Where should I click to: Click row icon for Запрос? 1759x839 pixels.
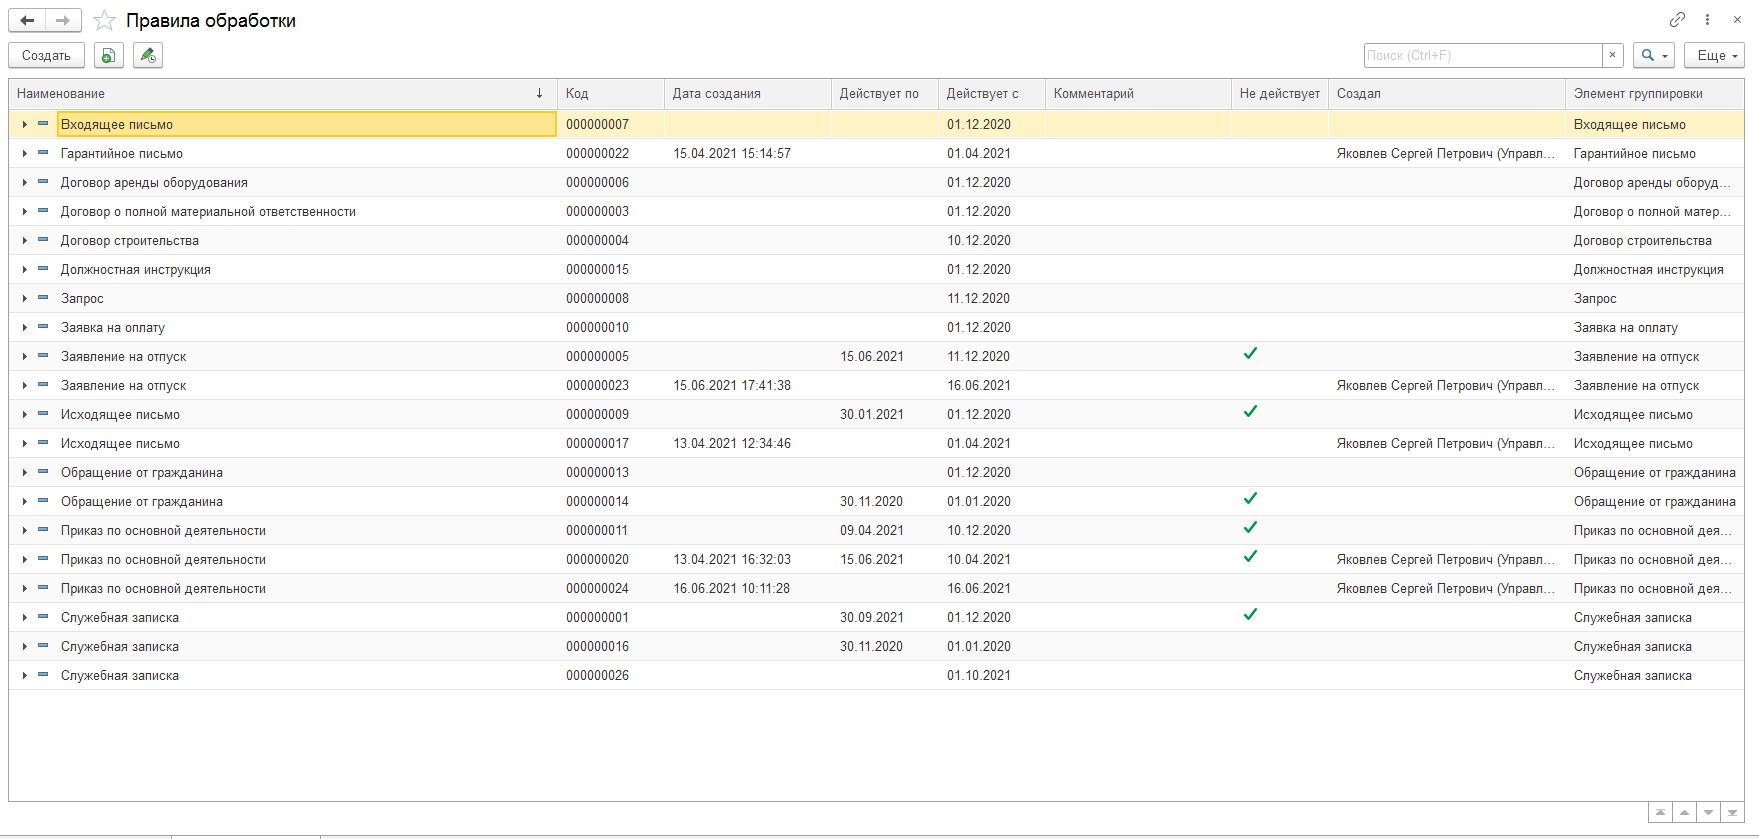tap(43, 298)
